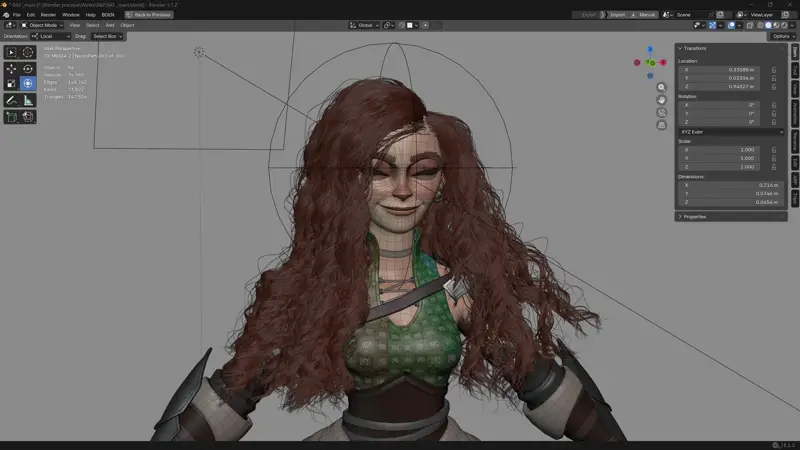Click the new scene icon
Viewport: 800px width, 450px height.
tap(720, 15)
